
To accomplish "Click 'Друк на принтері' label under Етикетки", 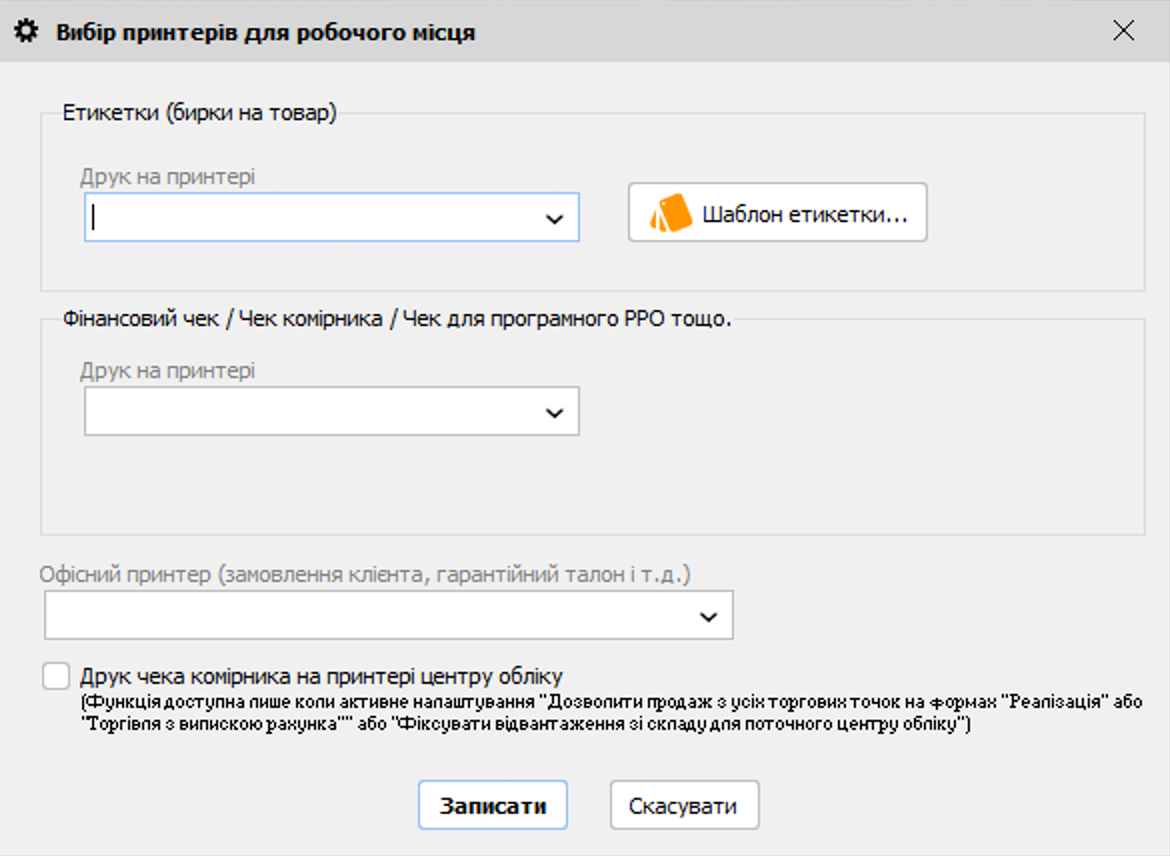I will 168,177.
